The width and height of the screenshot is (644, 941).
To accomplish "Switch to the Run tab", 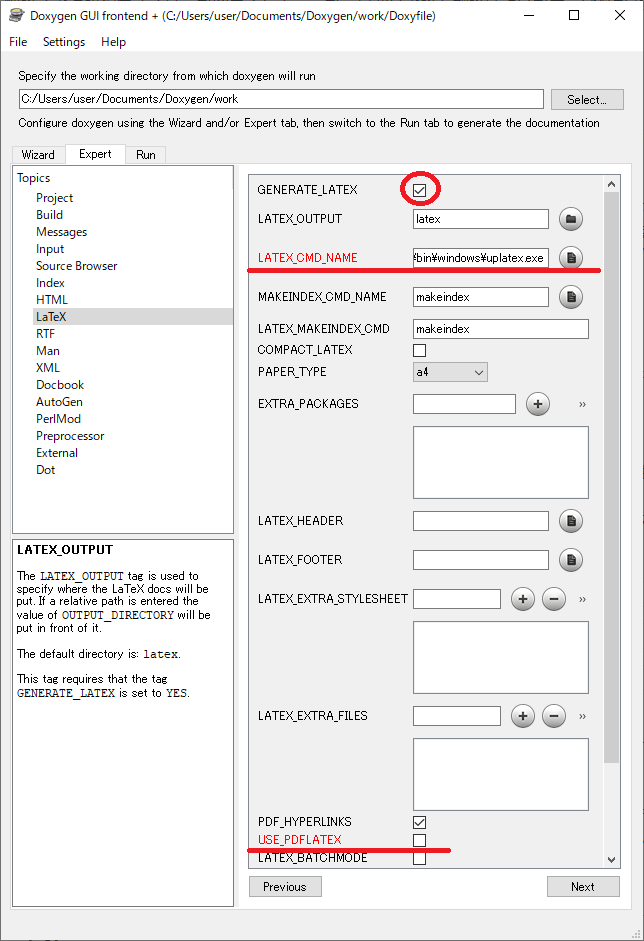I will coord(146,155).
